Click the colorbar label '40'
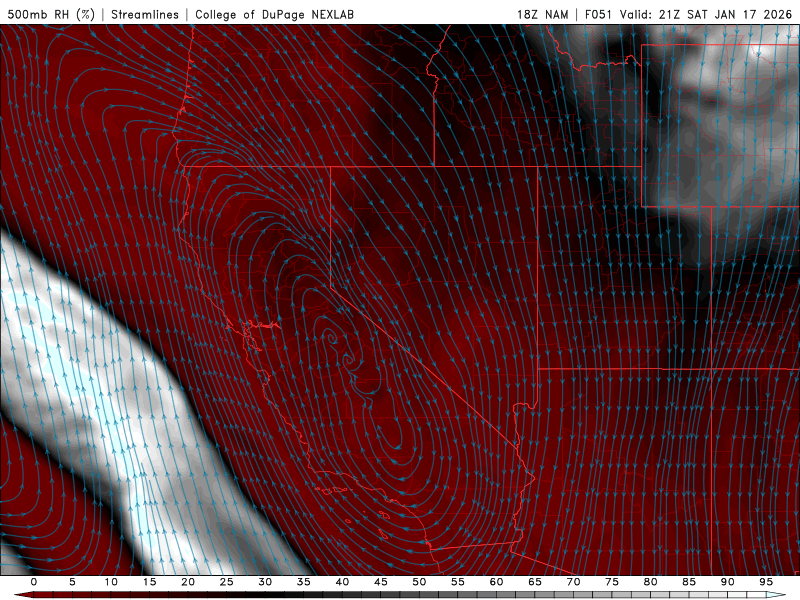 pyautogui.click(x=342, y=582)
